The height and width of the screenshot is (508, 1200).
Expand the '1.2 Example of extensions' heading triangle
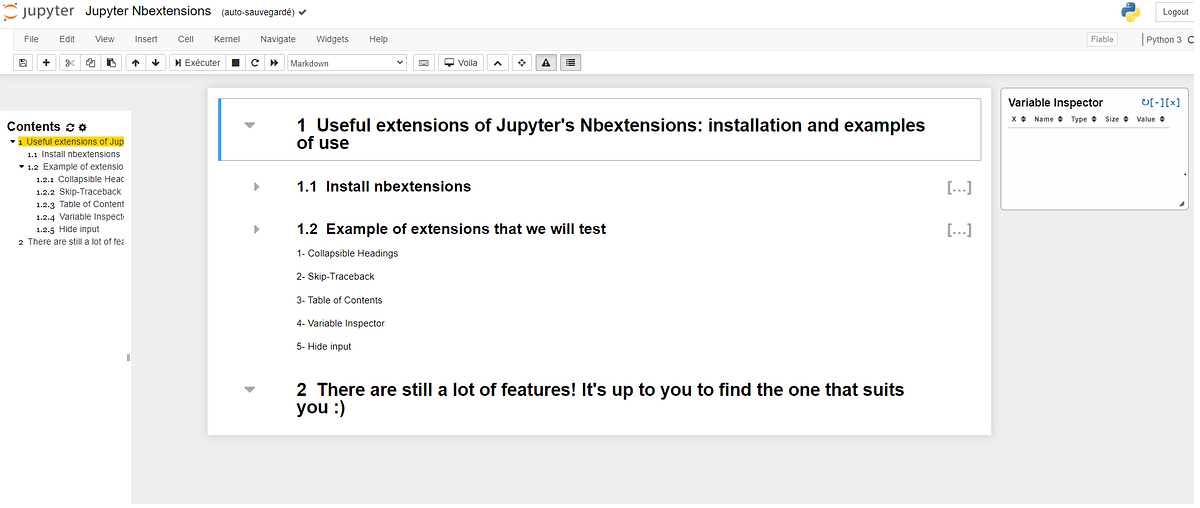point(257,229)
